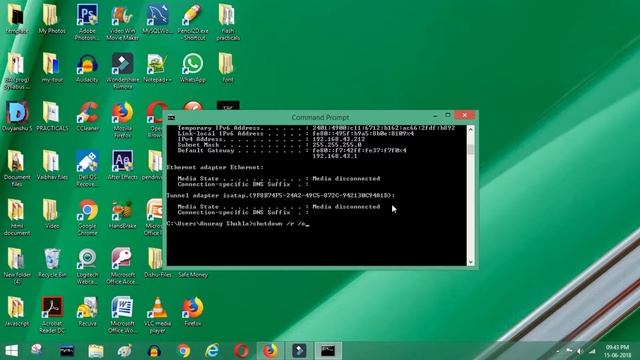
Task: Click the Command Prompt scroll up arrow
Action: [471, 129]
